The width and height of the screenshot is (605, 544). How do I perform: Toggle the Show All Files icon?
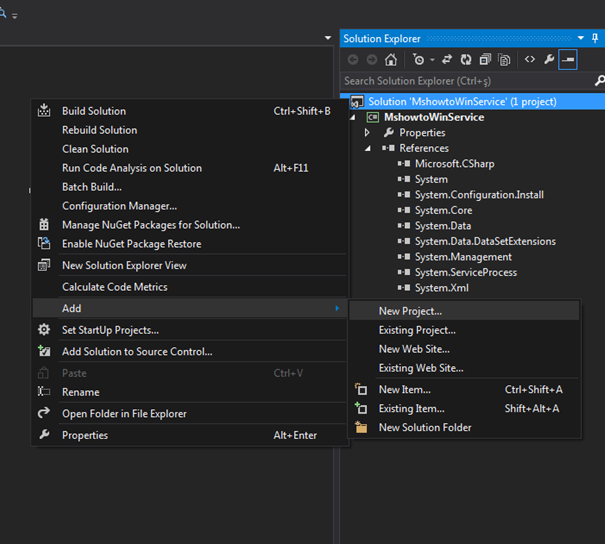[x=504, y=60]
